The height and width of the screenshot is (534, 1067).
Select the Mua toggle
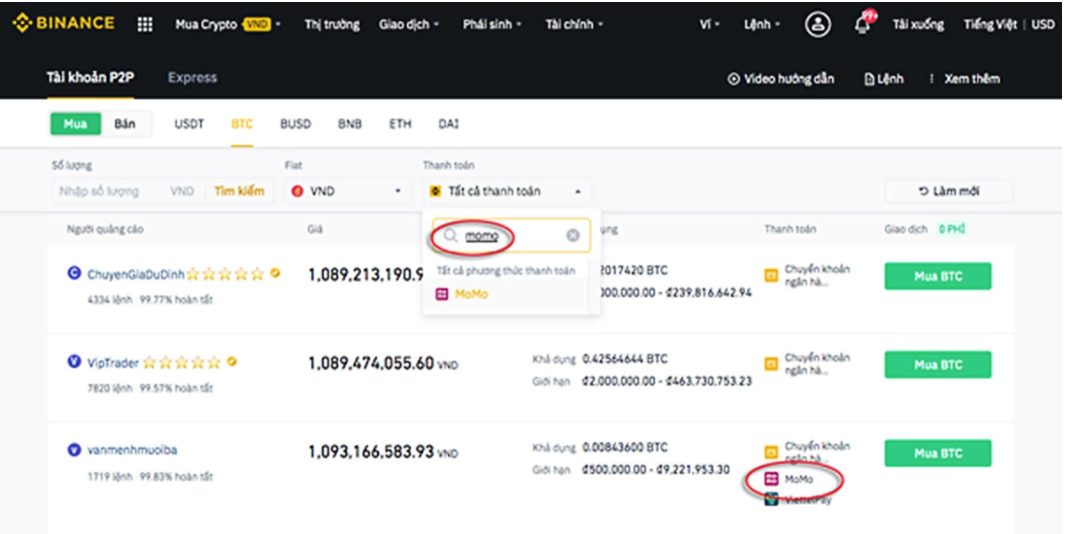pos(75,124)
